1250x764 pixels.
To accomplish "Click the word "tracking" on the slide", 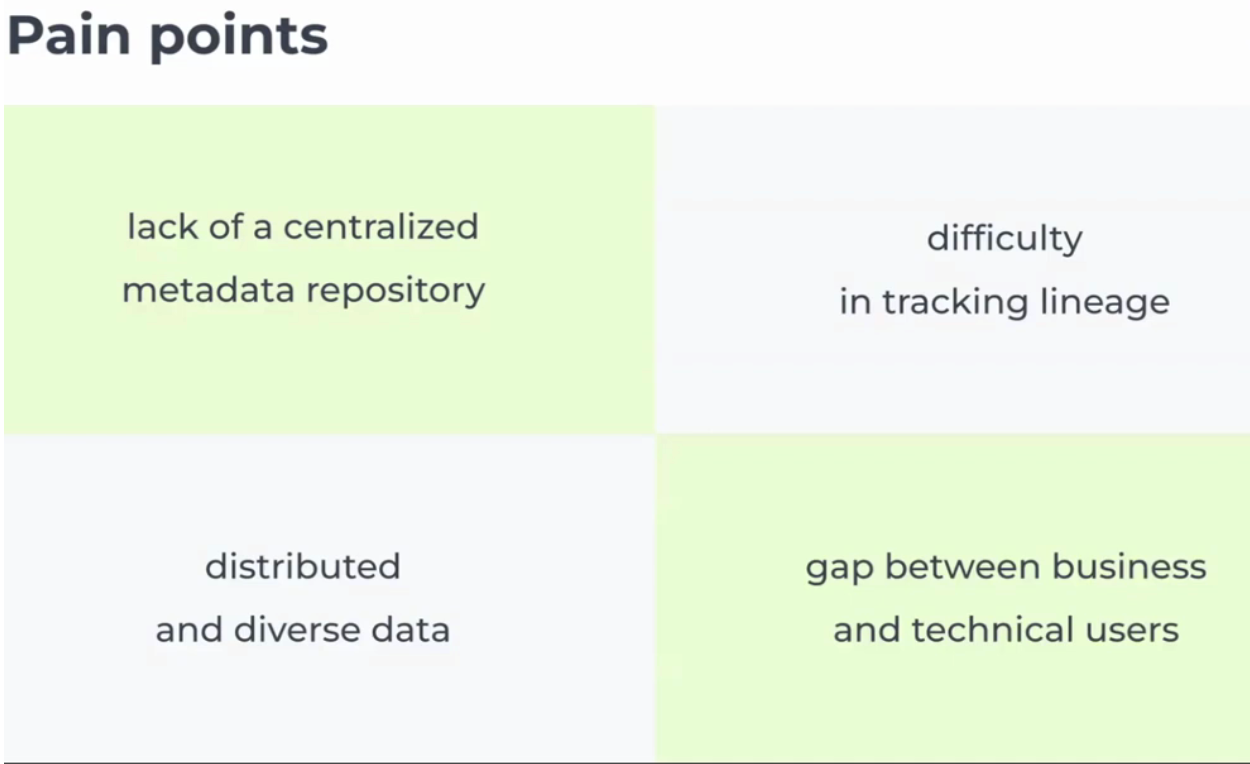I will point(960,303).
